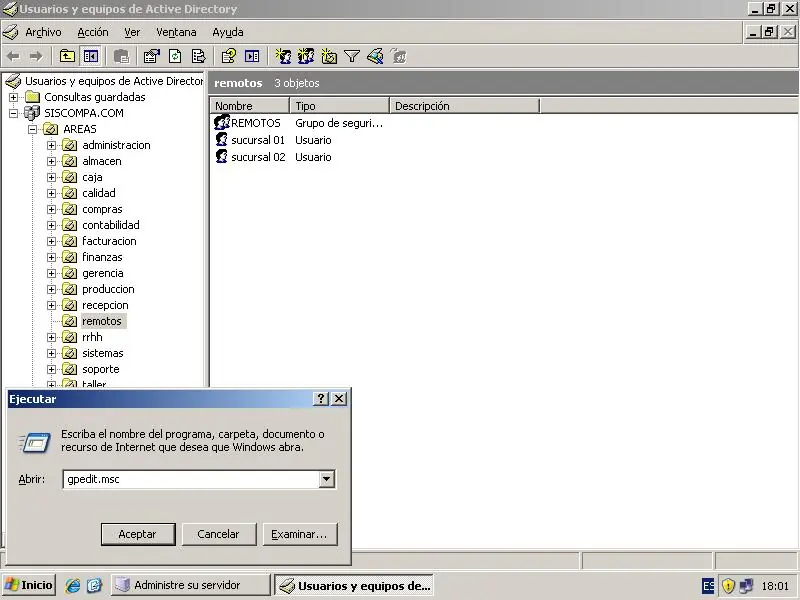Screen dimensions: 800x600
Task: Open the filter options funnel icon
Action: point(352,56)
